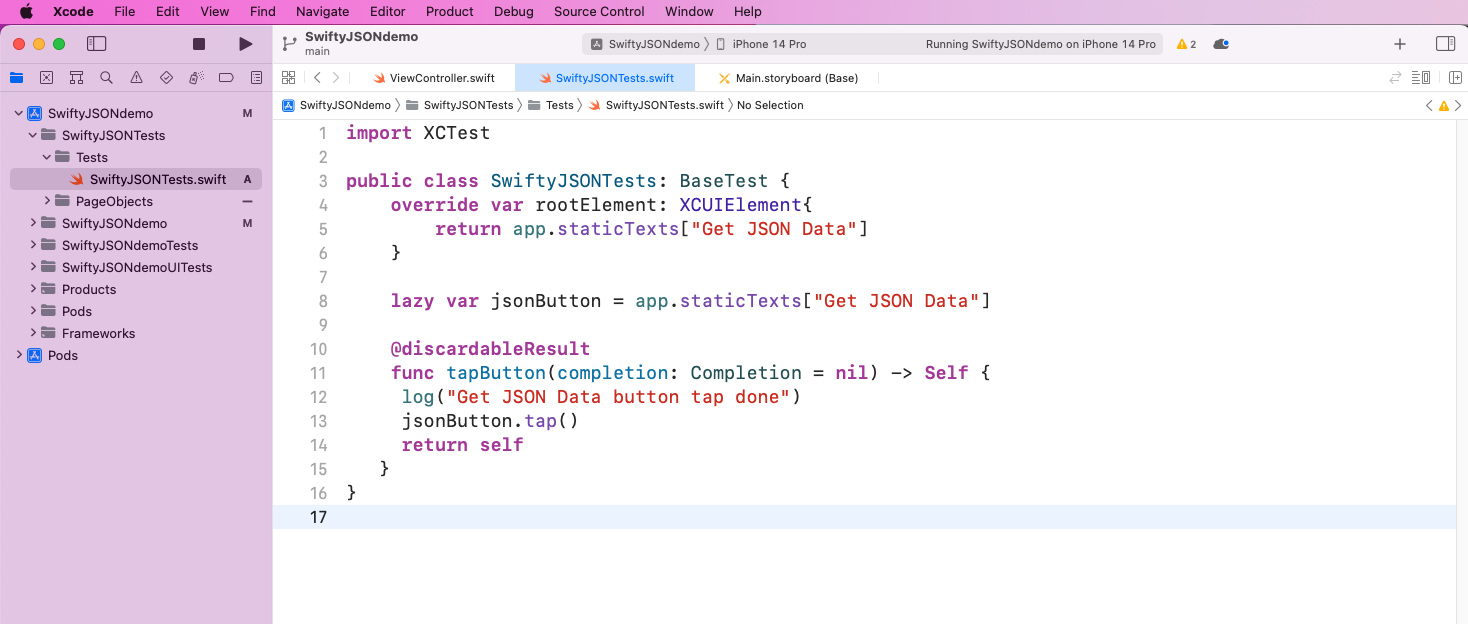Expand the Frameworks folder

(33, 333)
